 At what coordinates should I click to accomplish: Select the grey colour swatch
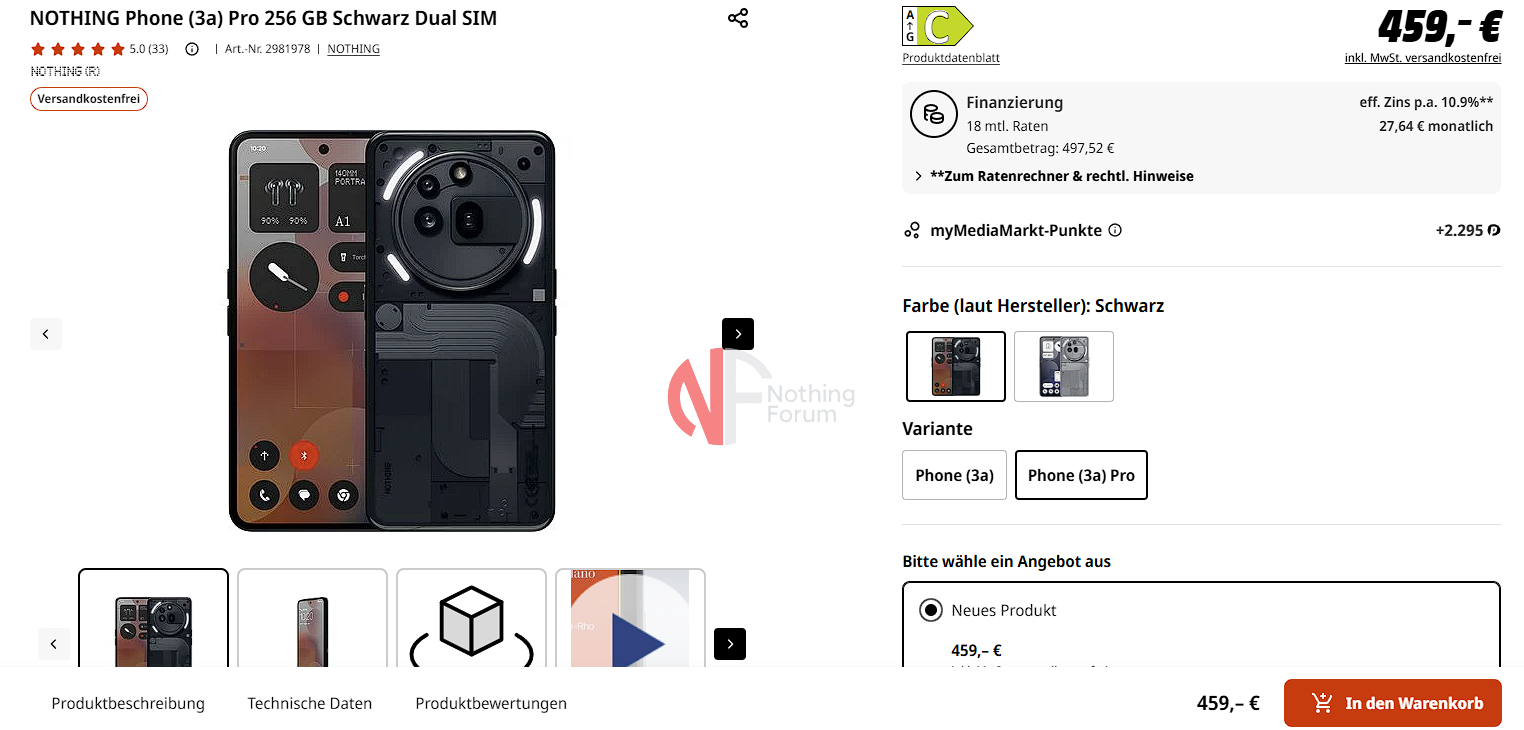pyautogui.click(x=1064, y=366)
